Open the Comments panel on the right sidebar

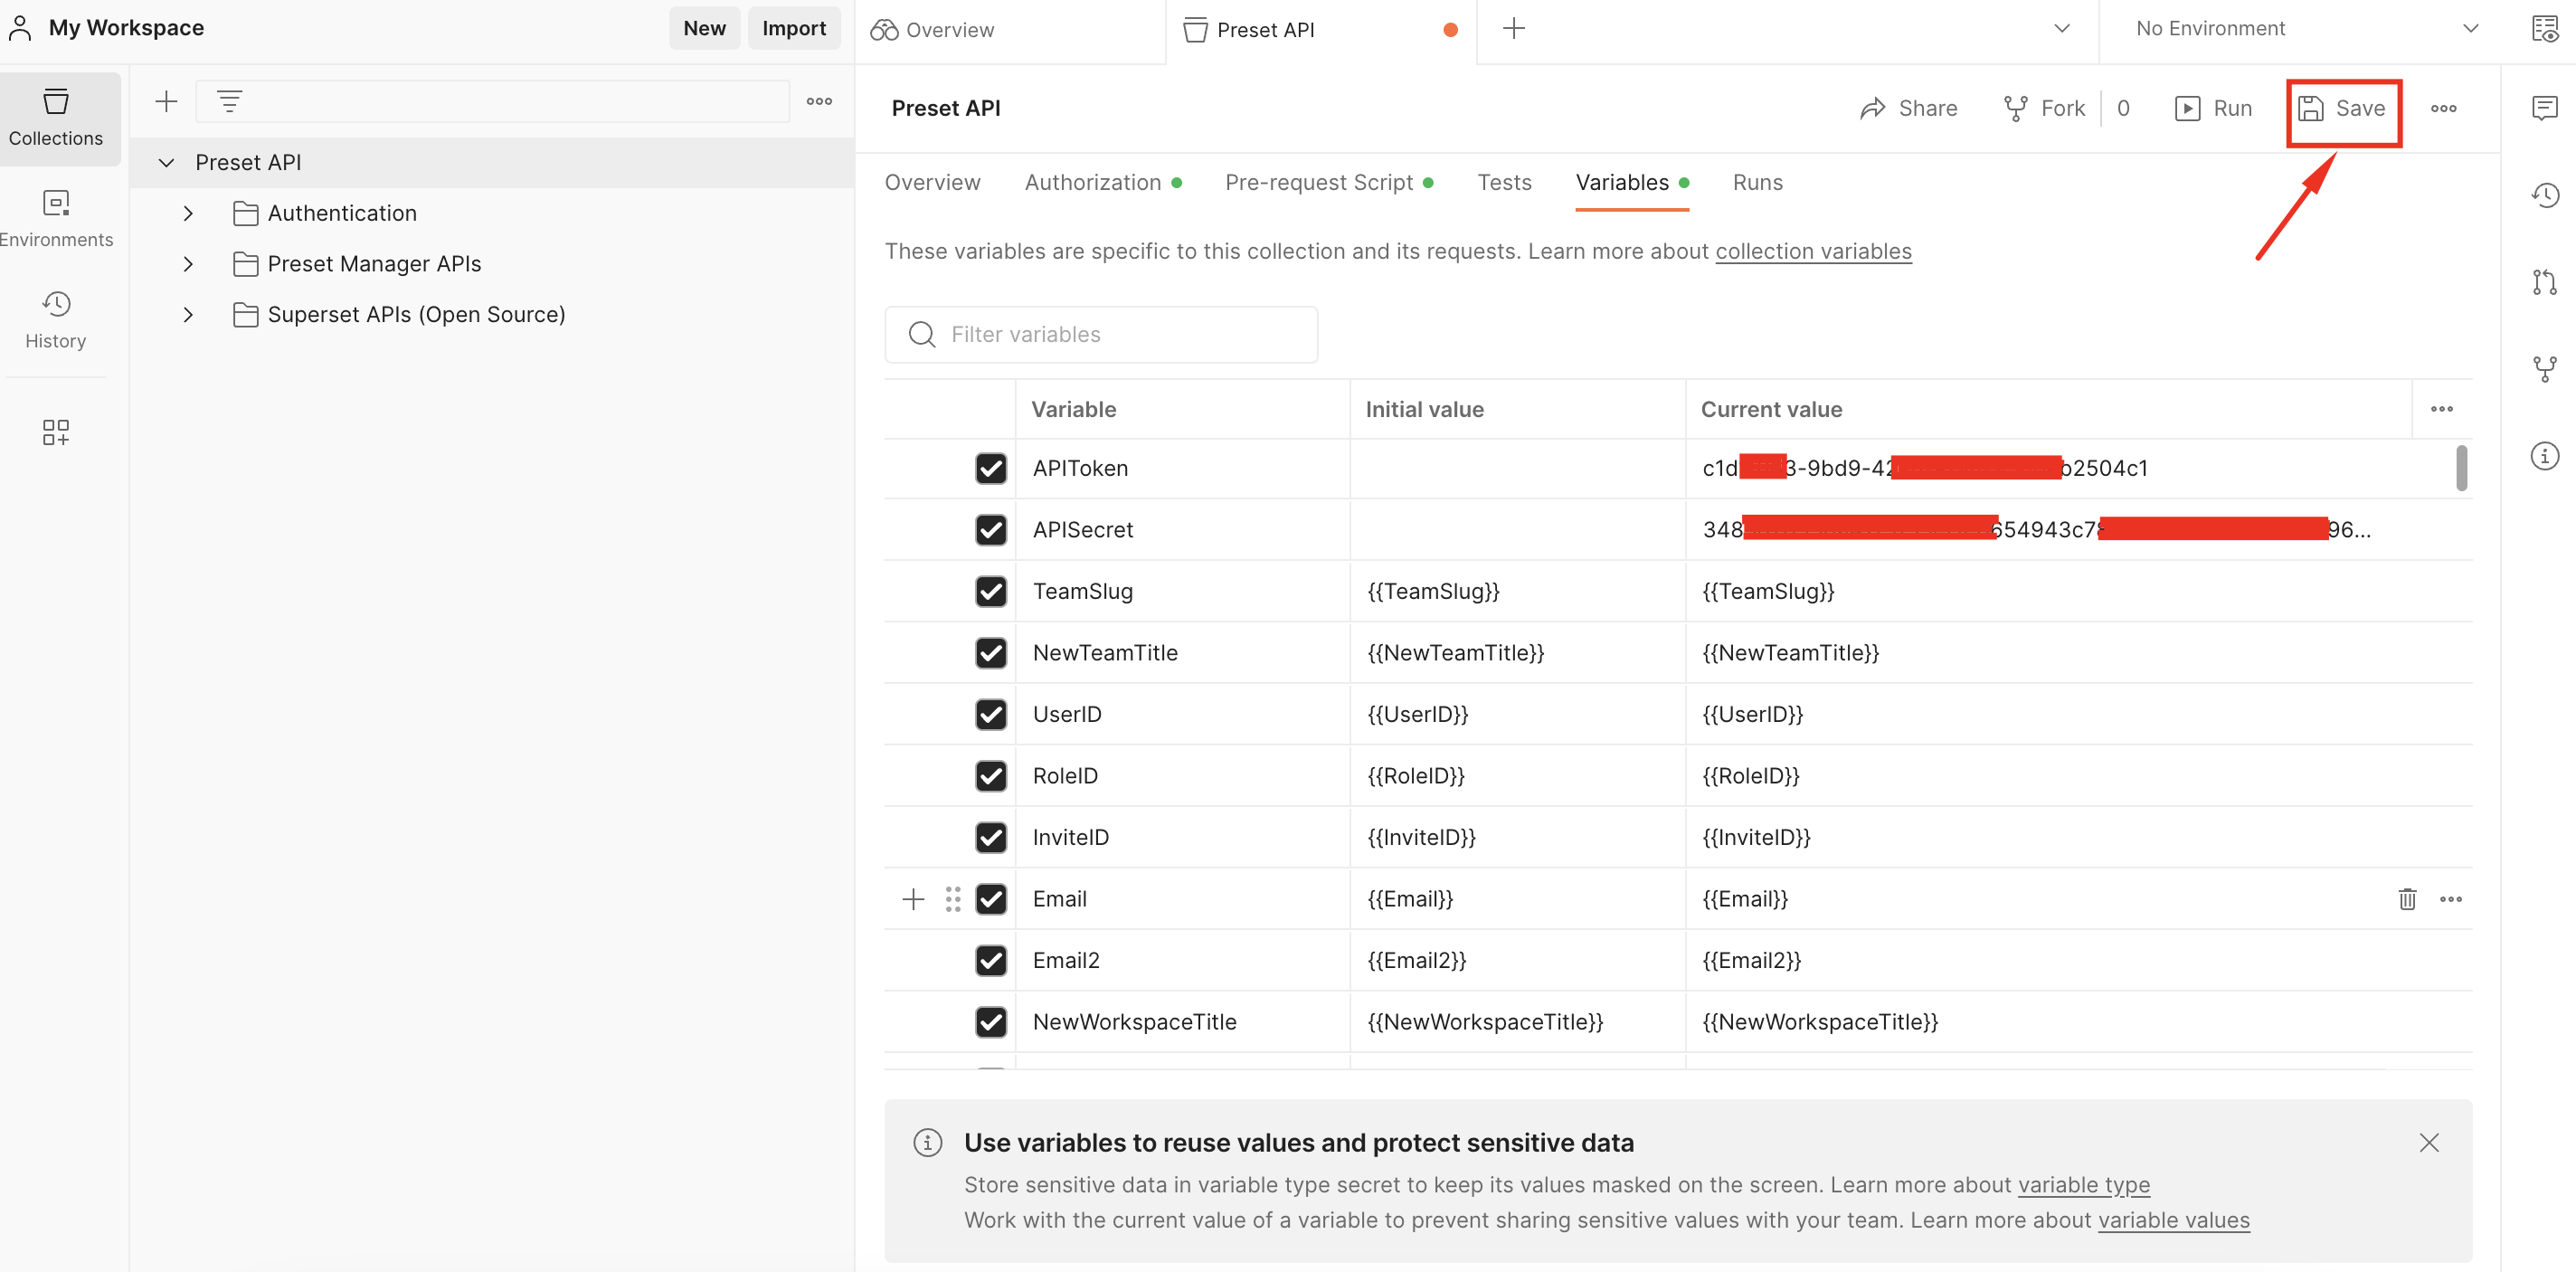coord(2545,108)
